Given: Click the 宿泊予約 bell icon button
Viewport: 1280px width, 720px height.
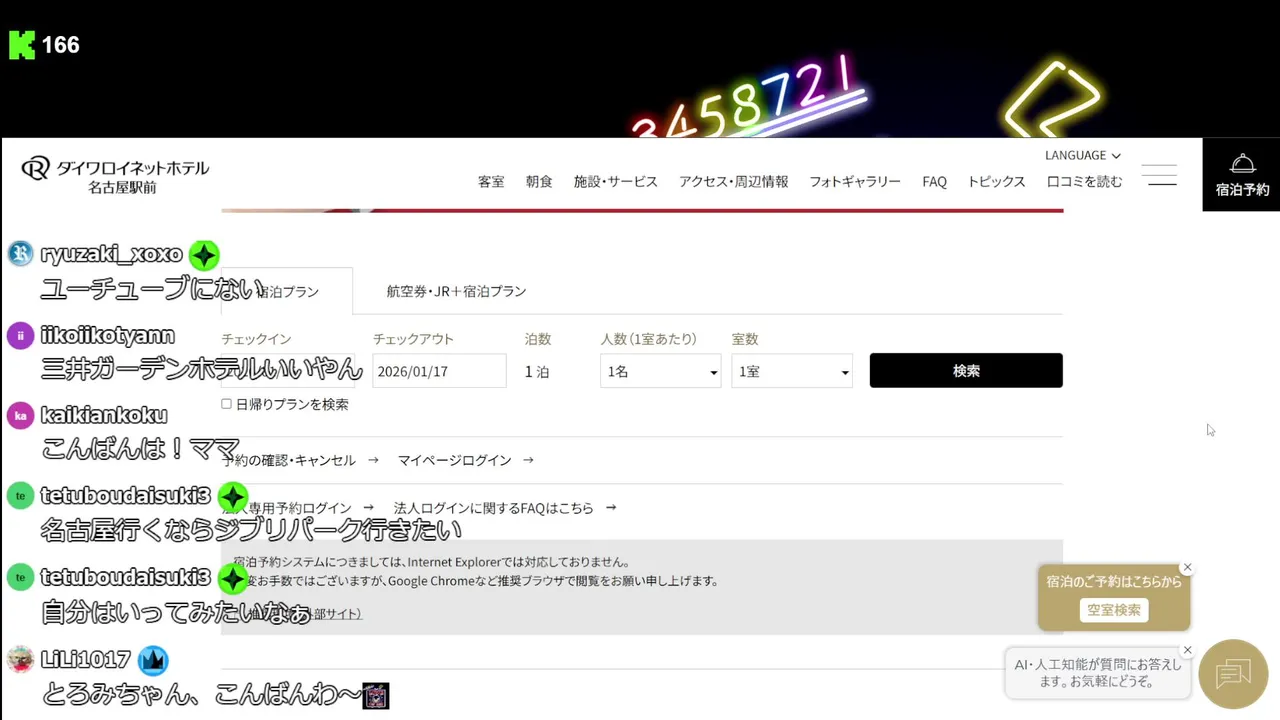Looking at the screenshot, I should coord(1242,175).
